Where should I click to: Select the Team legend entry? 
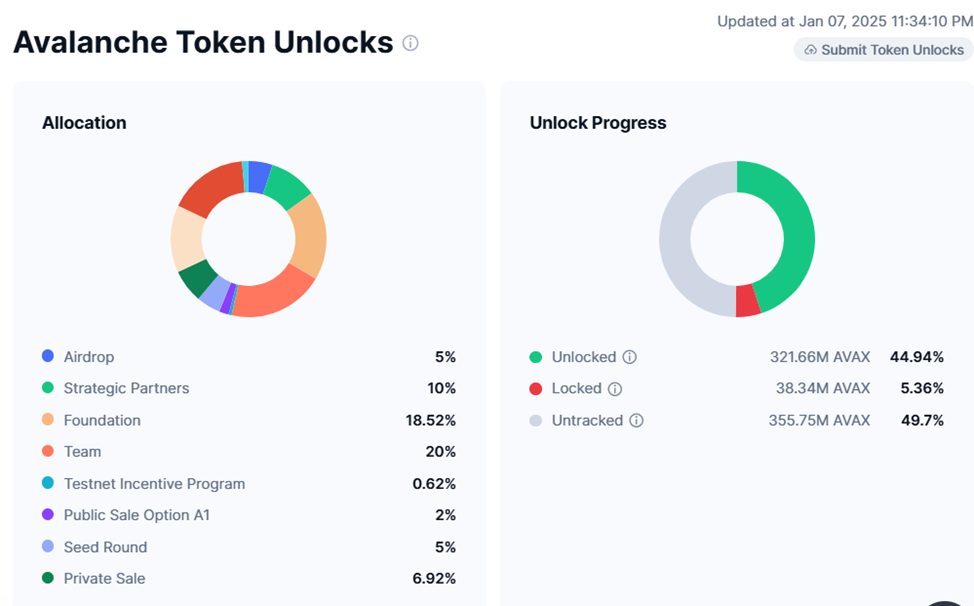82,452
